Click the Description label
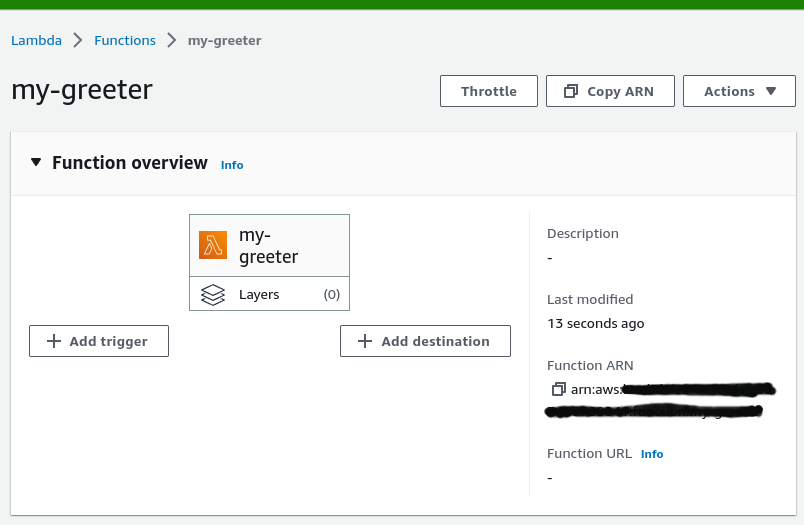The image size is (804, 525). coord(582,234)
